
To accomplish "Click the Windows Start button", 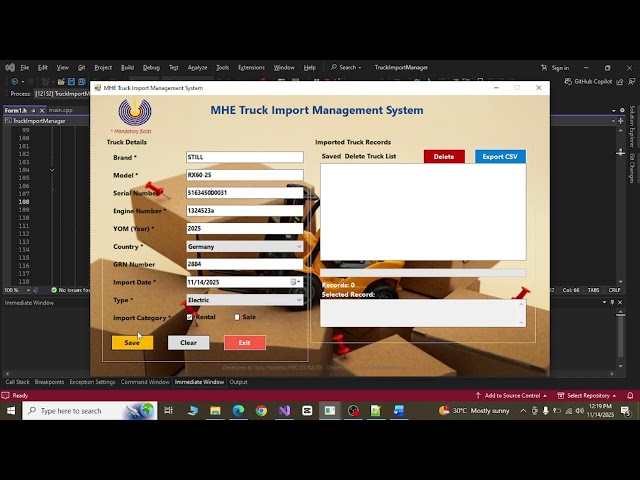I will (11, 410).
